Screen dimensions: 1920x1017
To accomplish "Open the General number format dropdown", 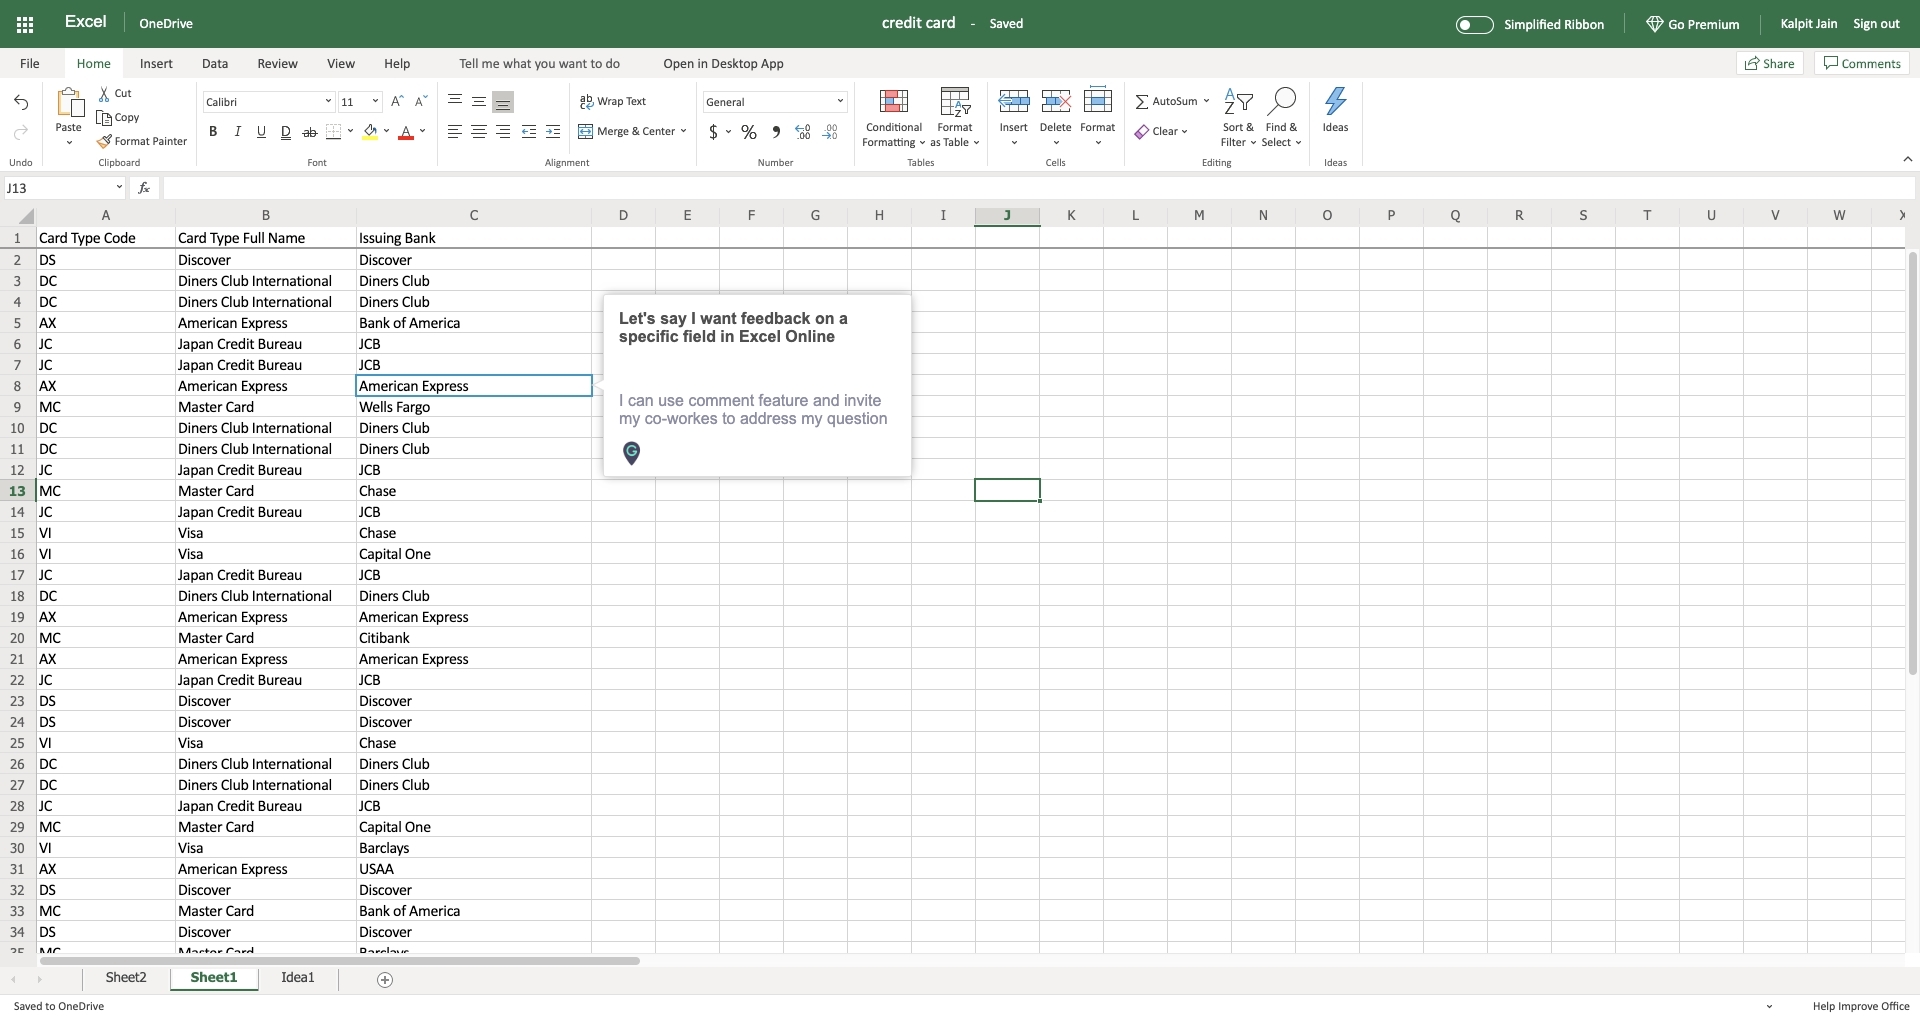I will 775,102.
